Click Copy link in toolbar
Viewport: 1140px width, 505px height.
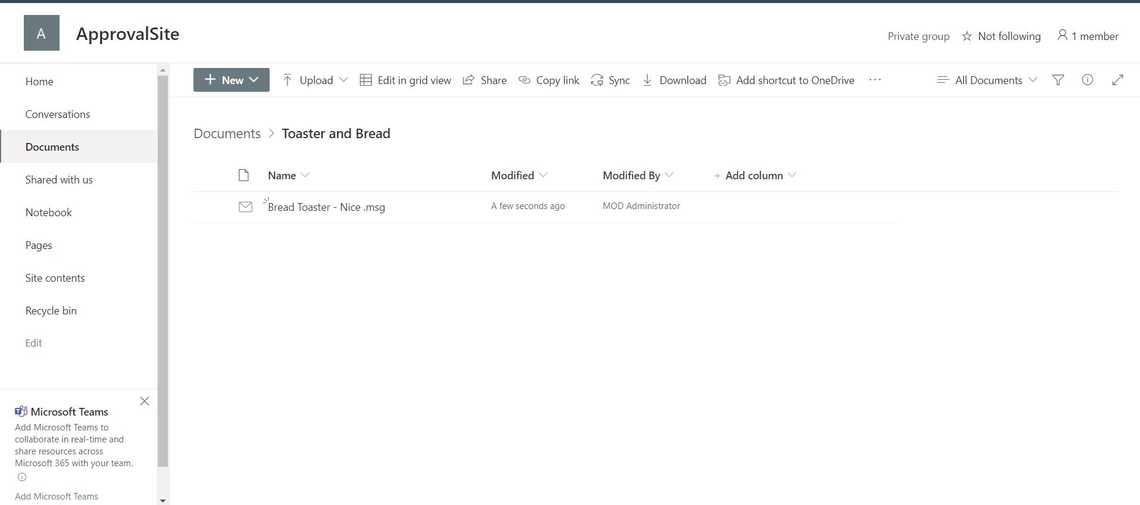coord(549,80)
